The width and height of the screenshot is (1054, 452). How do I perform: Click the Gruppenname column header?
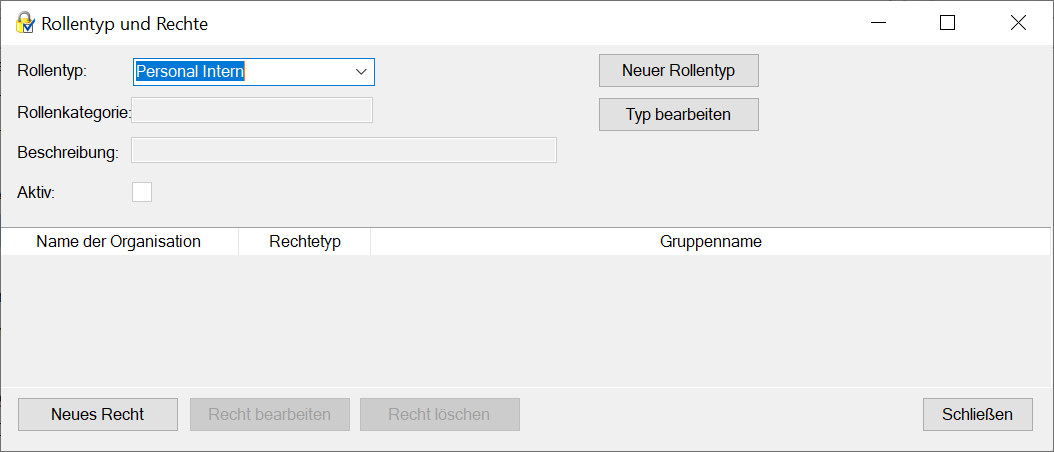[710, 242]
